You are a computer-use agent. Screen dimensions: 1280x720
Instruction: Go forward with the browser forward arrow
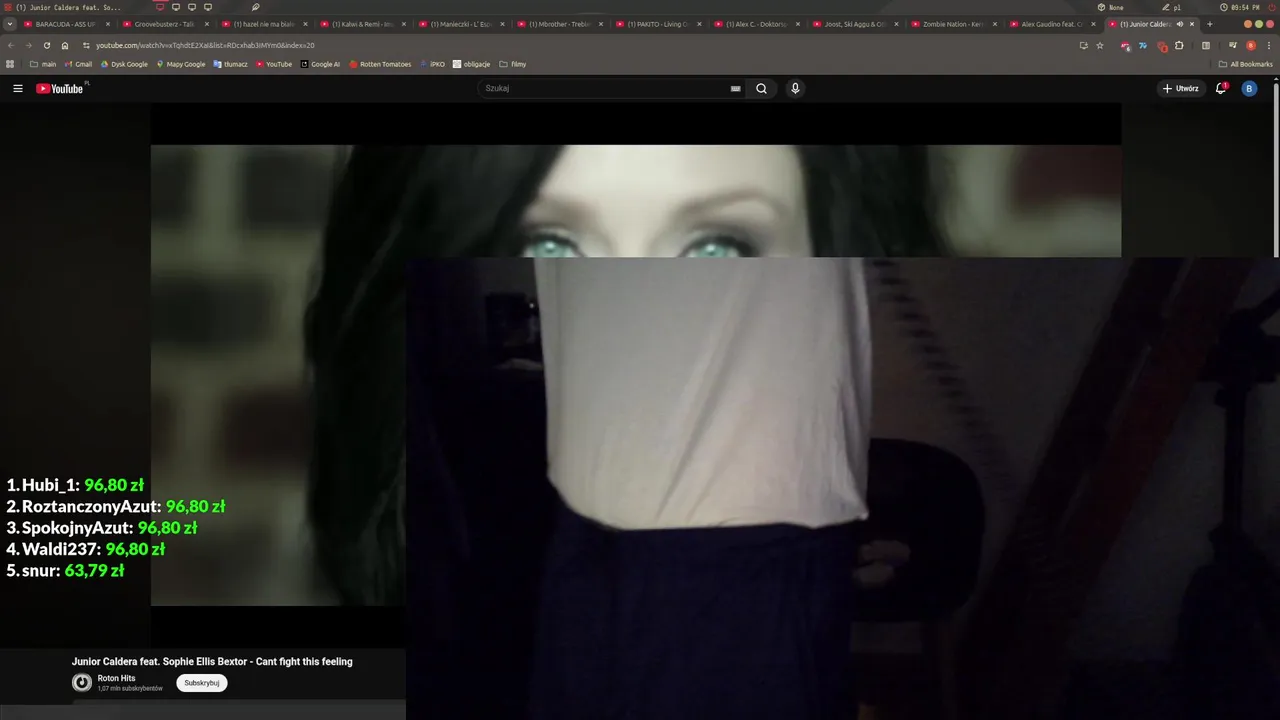tap(28, 45)
